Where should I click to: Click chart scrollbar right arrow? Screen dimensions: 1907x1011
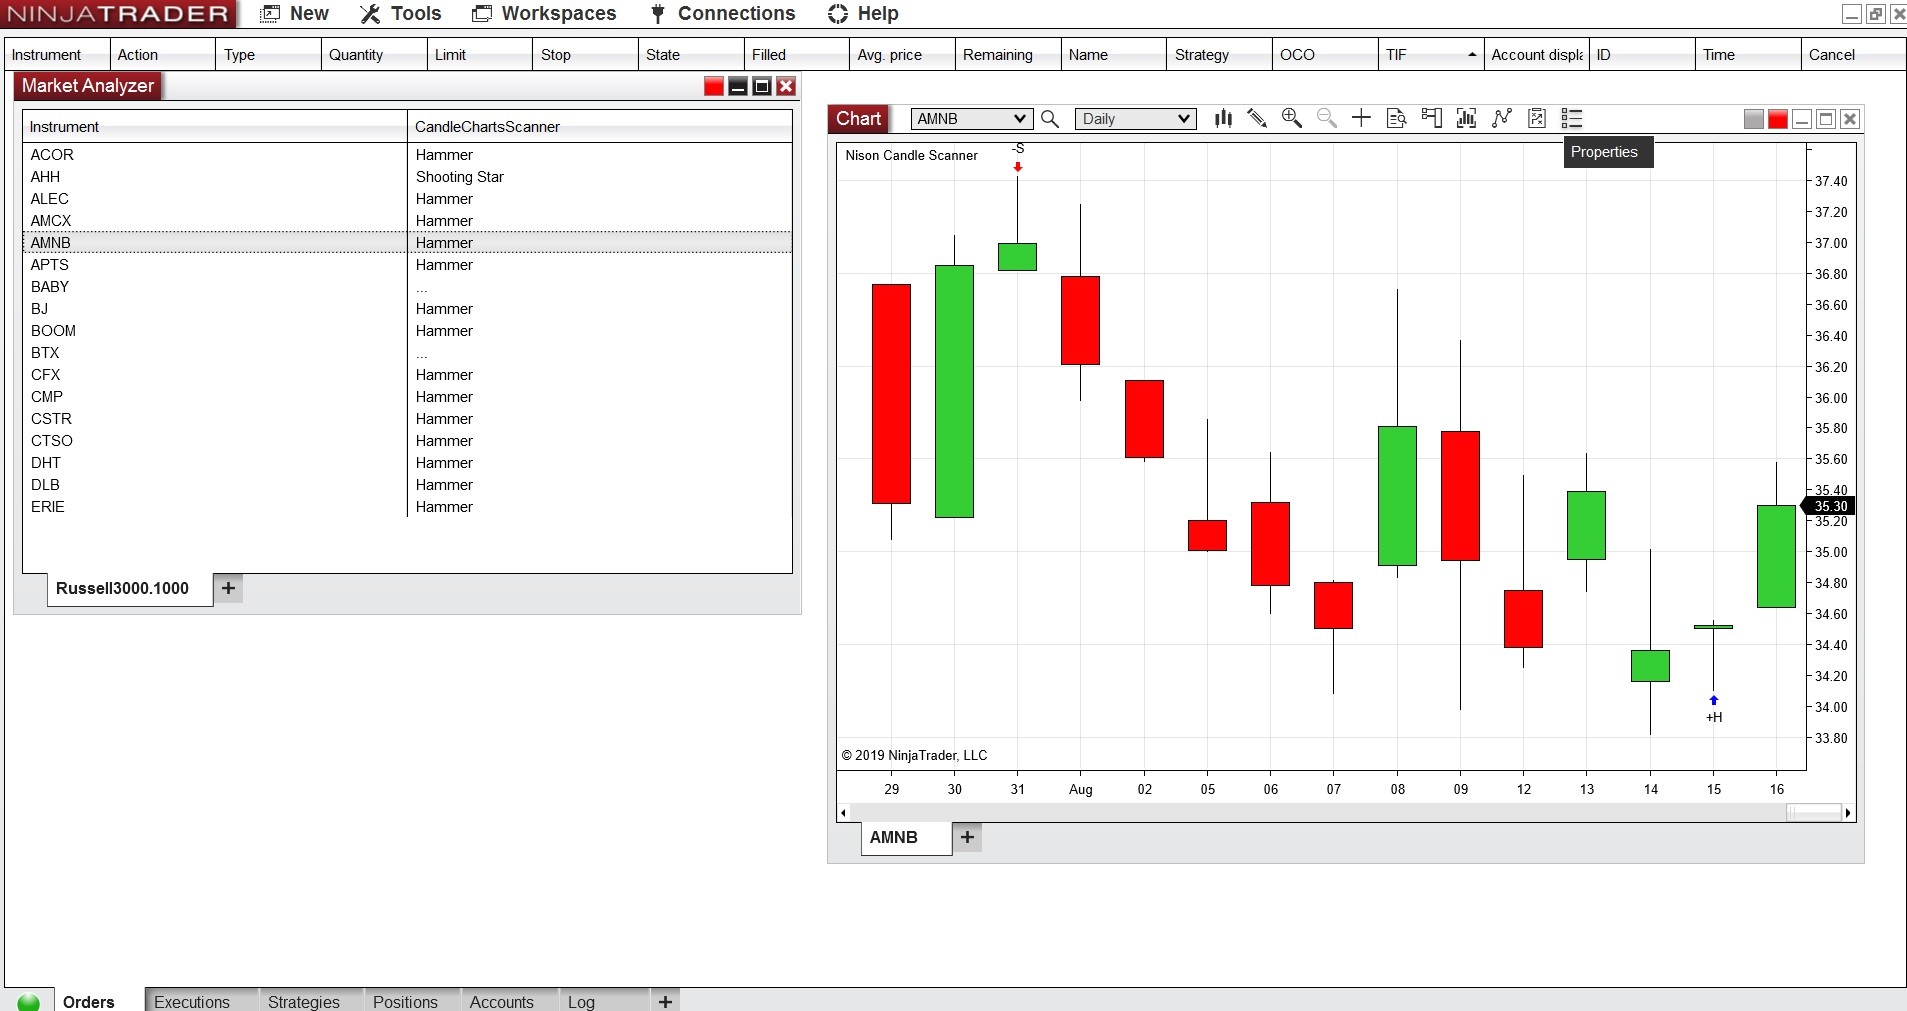coord(1848,813)
